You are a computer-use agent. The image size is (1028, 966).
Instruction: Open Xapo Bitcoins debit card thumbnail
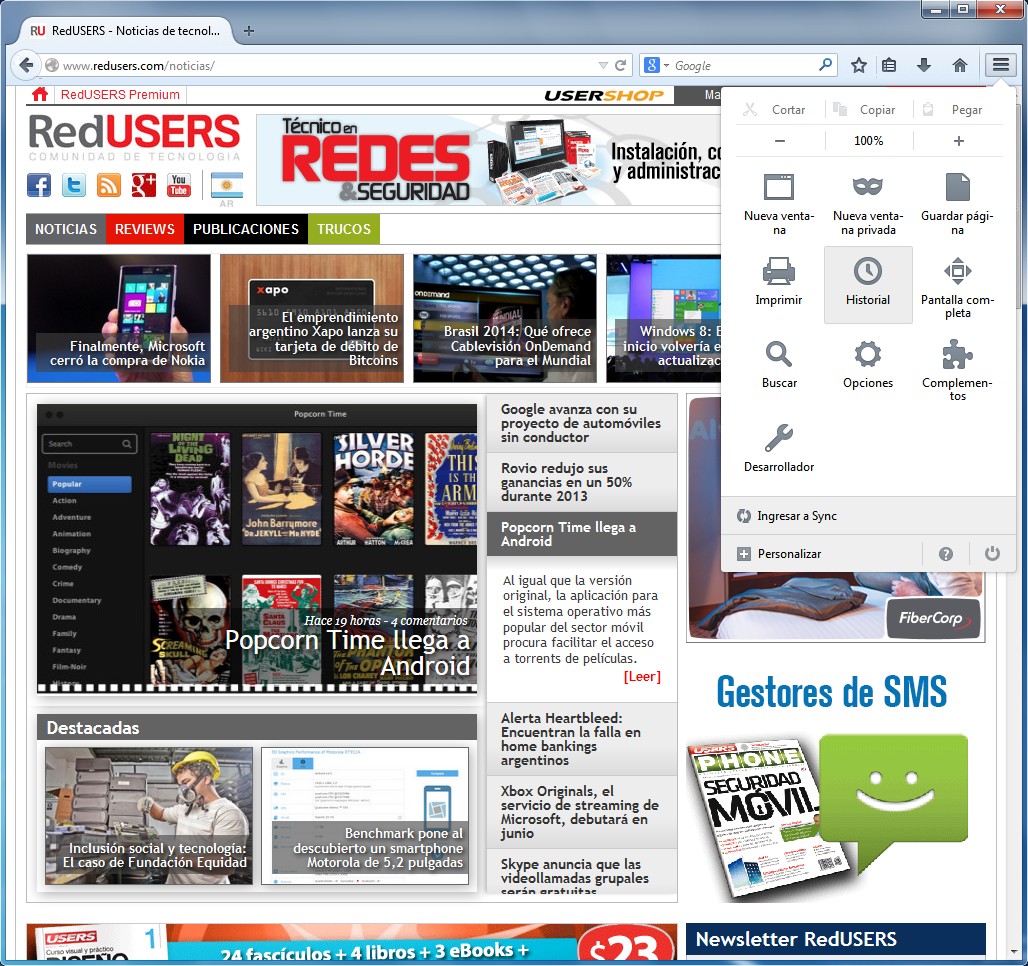[312, 318]
